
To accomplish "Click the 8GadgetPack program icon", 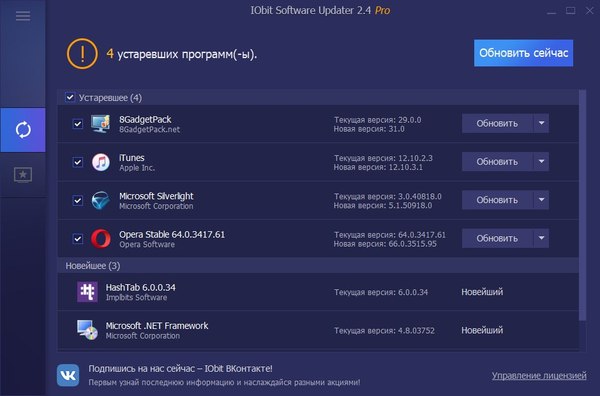I will [x=101, y=124].
